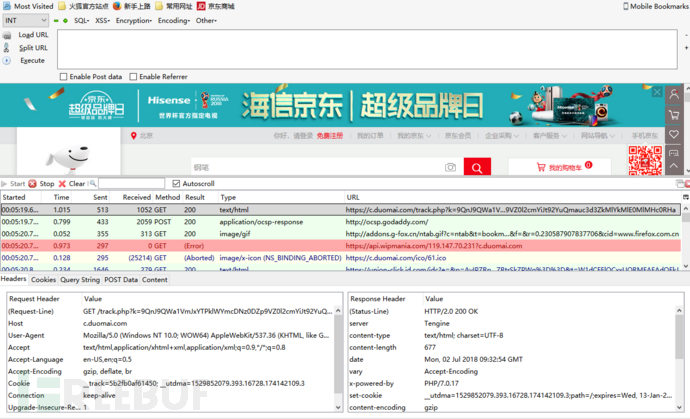690x419 pixels.
Task: Close the Hisense banner ad
Action: [x=657, y=92]
